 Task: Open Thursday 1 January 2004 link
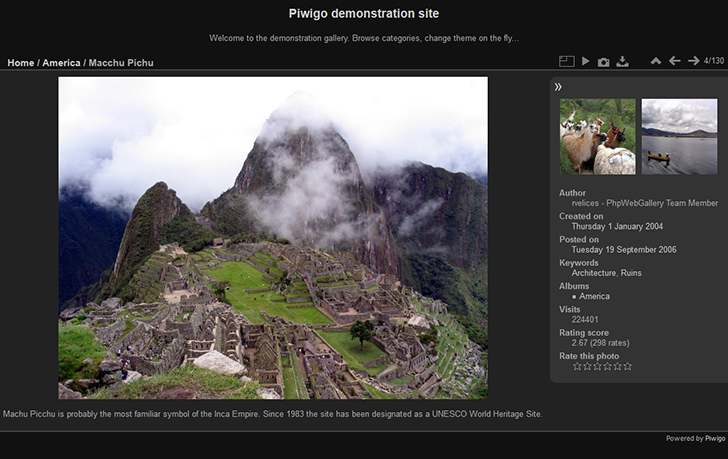[617, 226]
